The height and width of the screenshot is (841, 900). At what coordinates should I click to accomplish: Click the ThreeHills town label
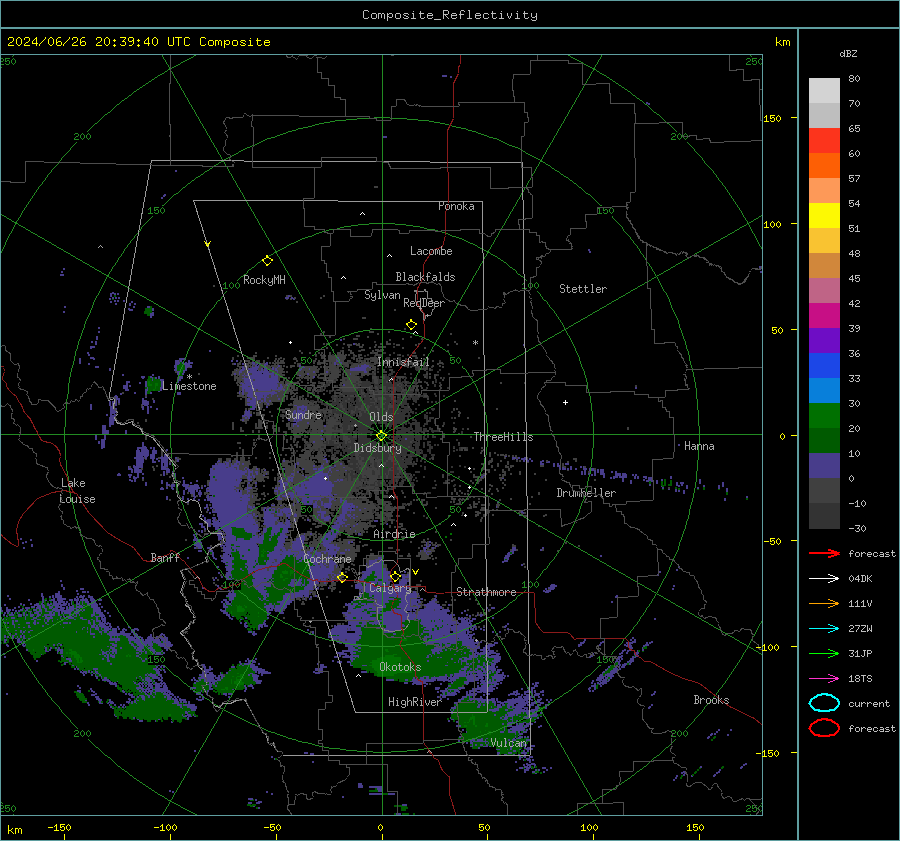point(503,437)
